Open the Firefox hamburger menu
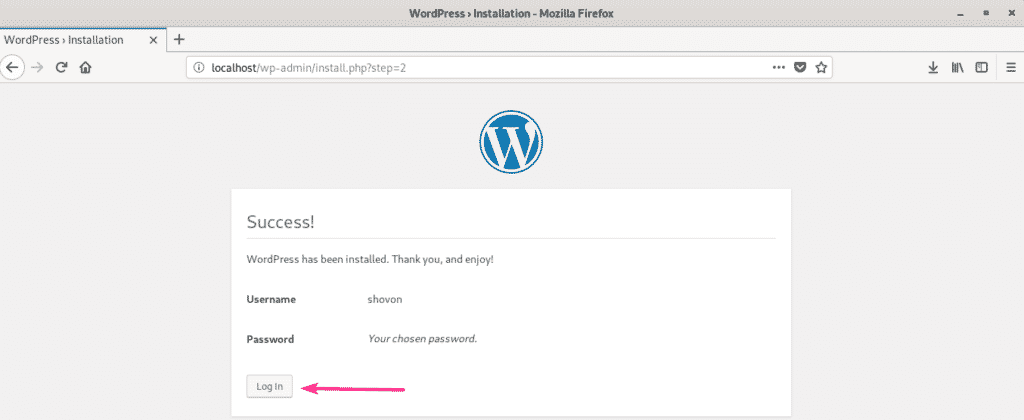 [1009, 67]
